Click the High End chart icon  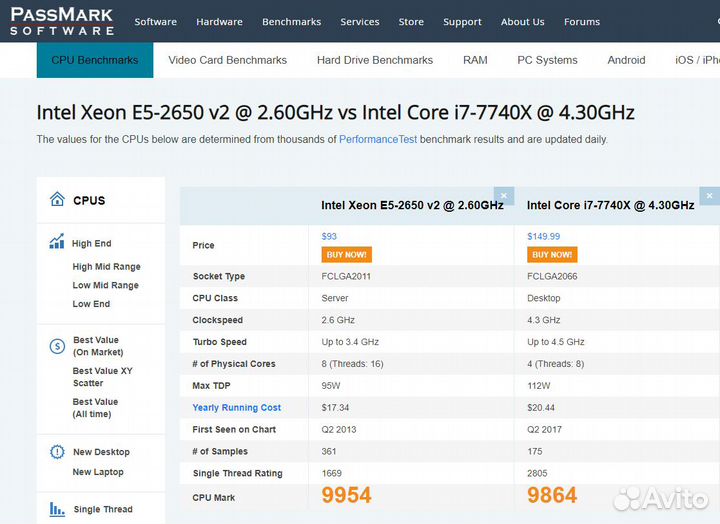pos(57,241)
